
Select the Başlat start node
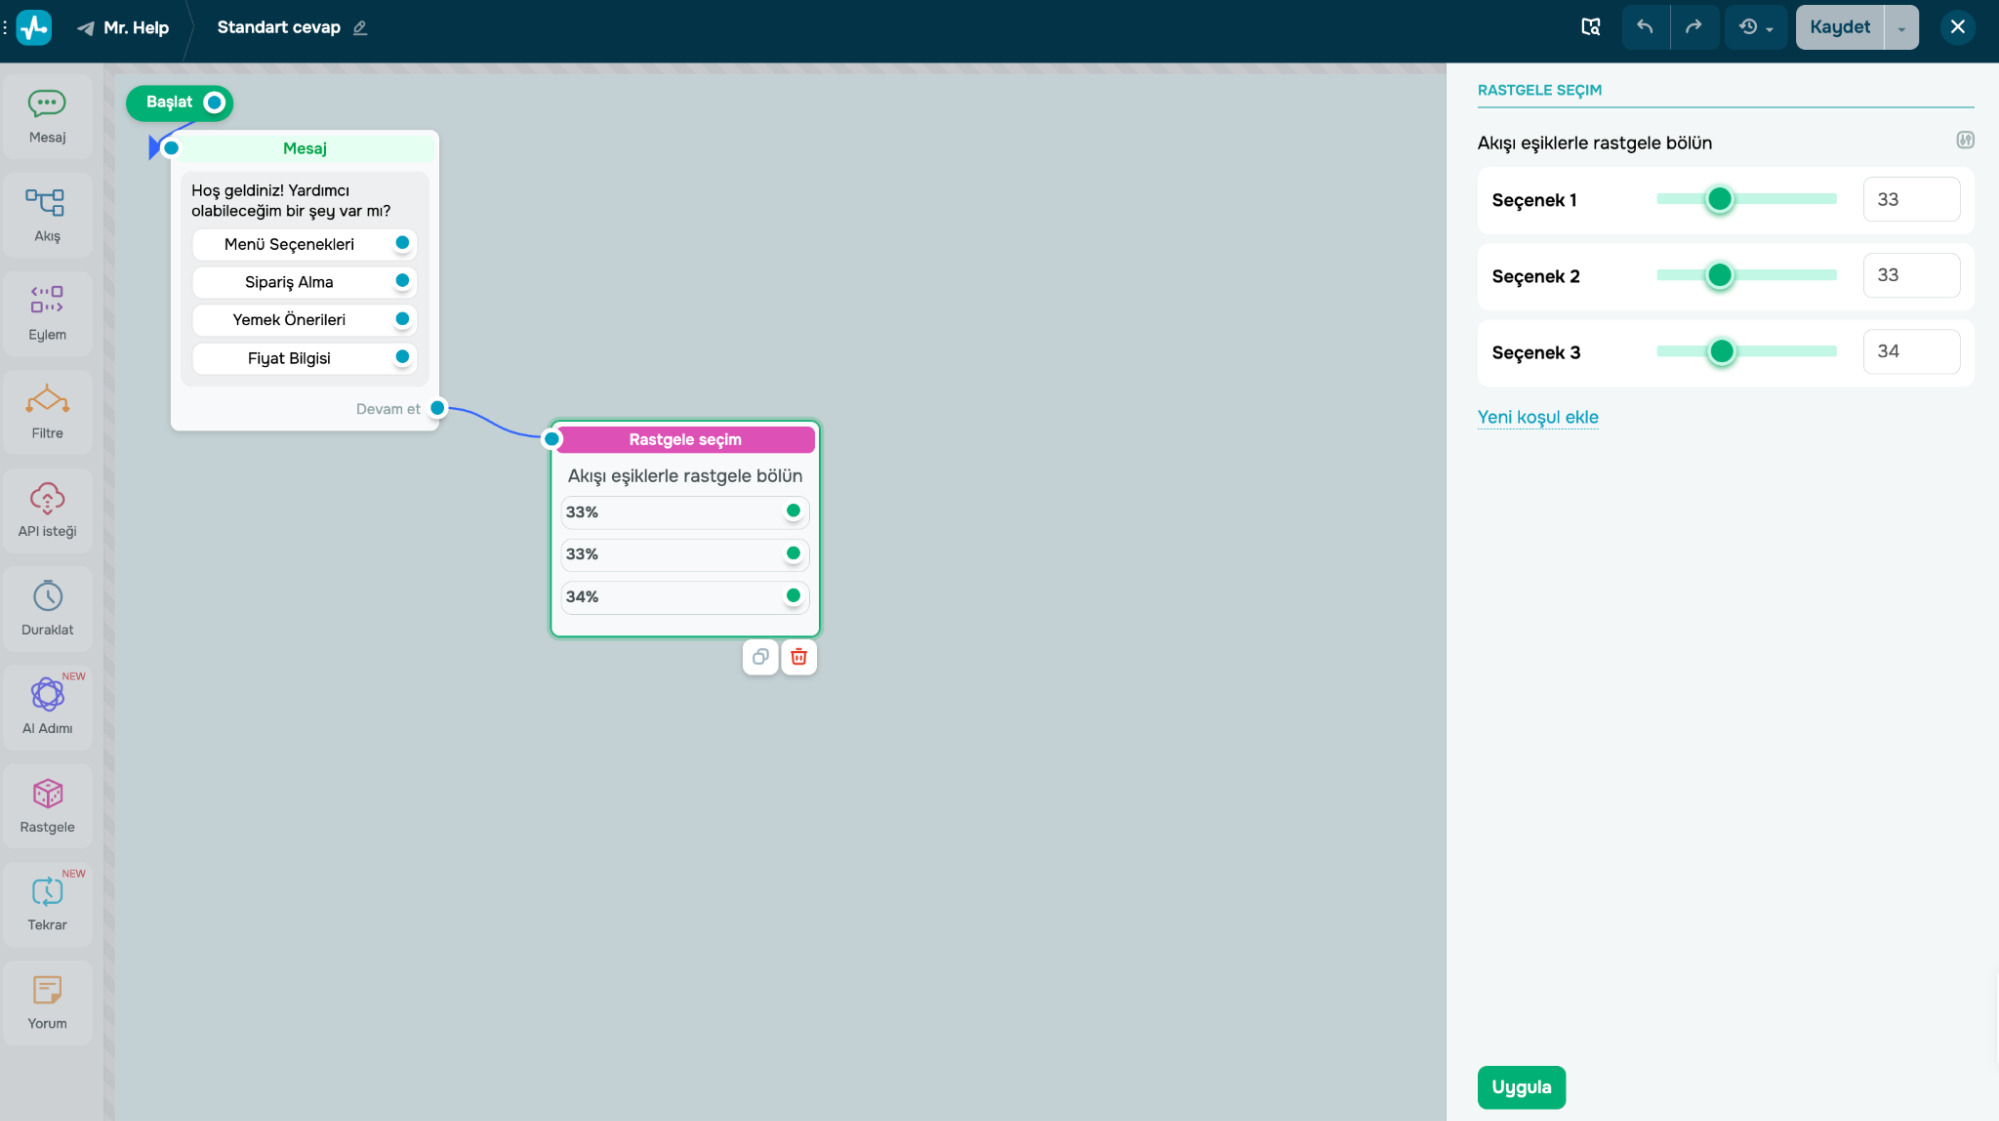pos(179,102)
